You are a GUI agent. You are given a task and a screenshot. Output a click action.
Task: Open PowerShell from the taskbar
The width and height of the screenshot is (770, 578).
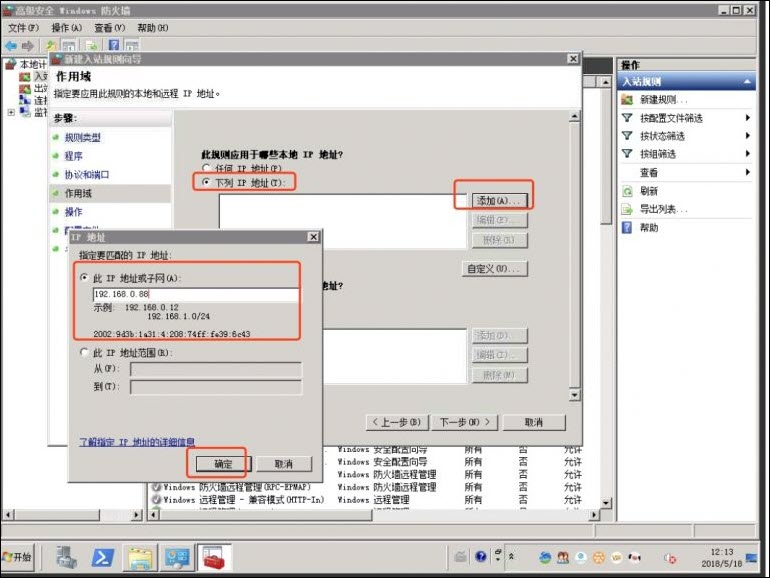103,556
